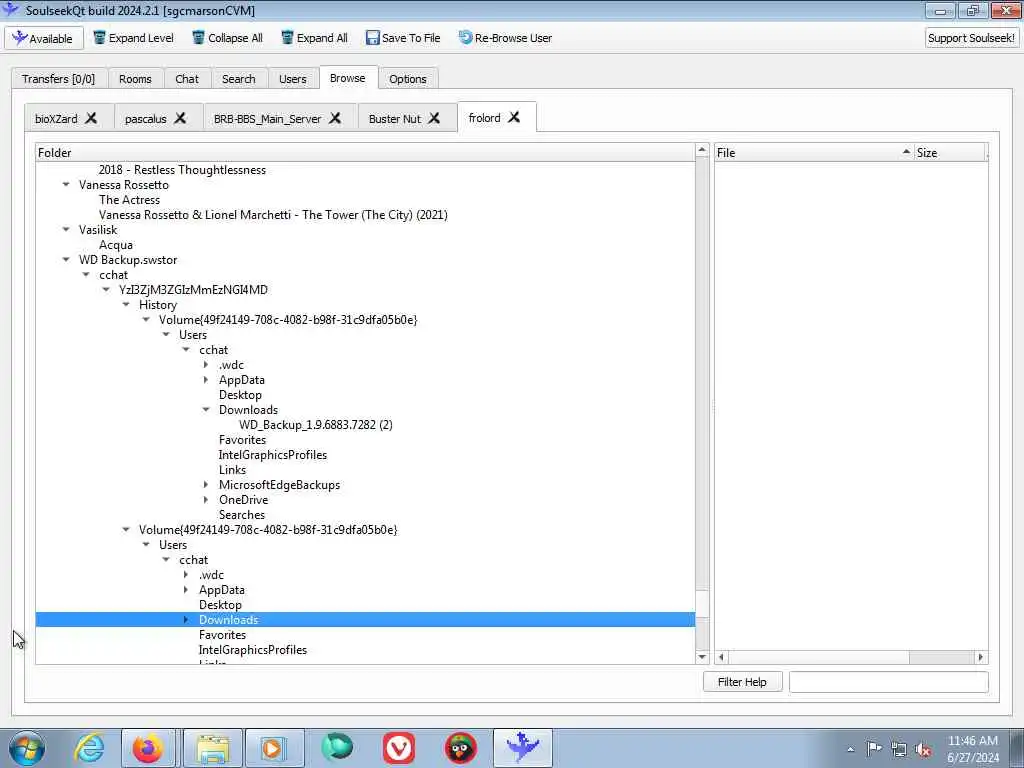This screenshot has width=1024, height=768.
Task: Close the frolord browse tab
Action: point(515,117)
